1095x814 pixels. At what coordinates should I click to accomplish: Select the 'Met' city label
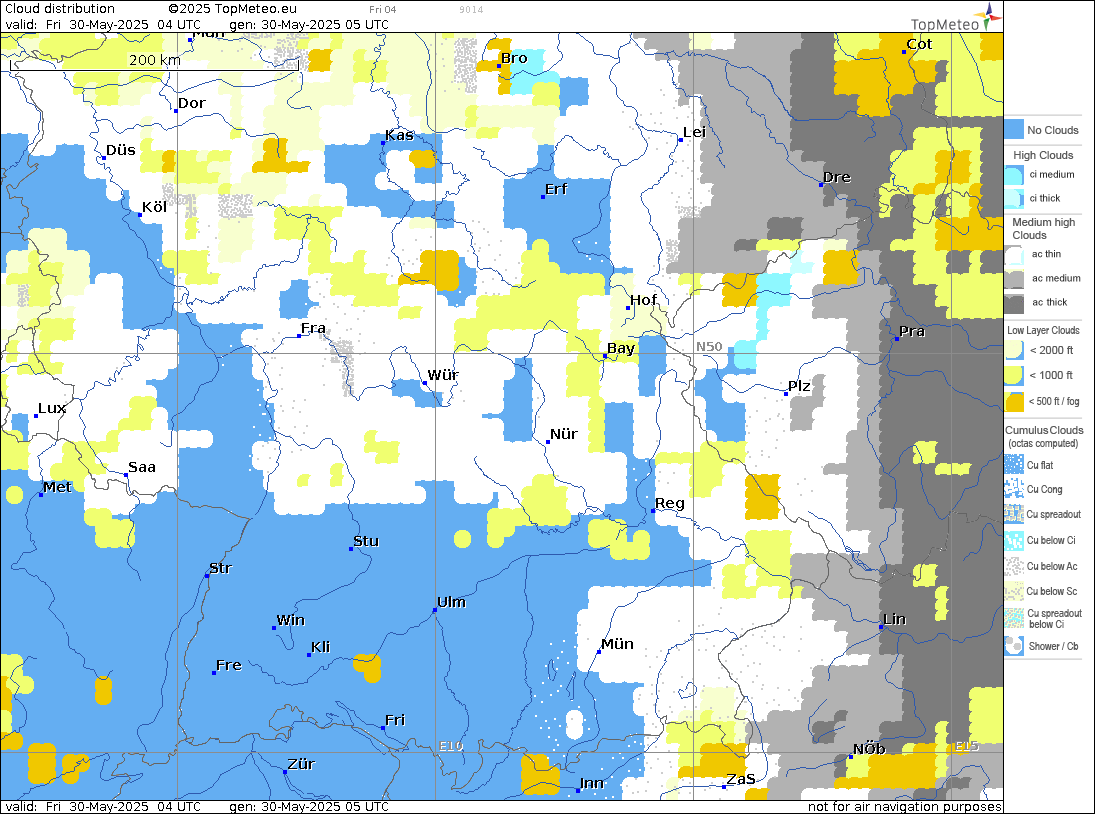(57, 487)
